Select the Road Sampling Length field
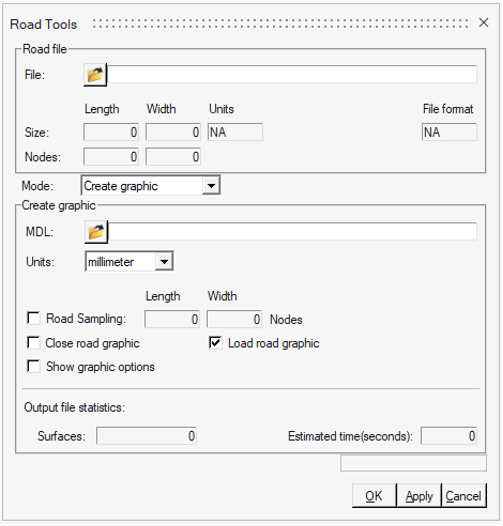This screenshot has height=526, width=503. (172, 319)
